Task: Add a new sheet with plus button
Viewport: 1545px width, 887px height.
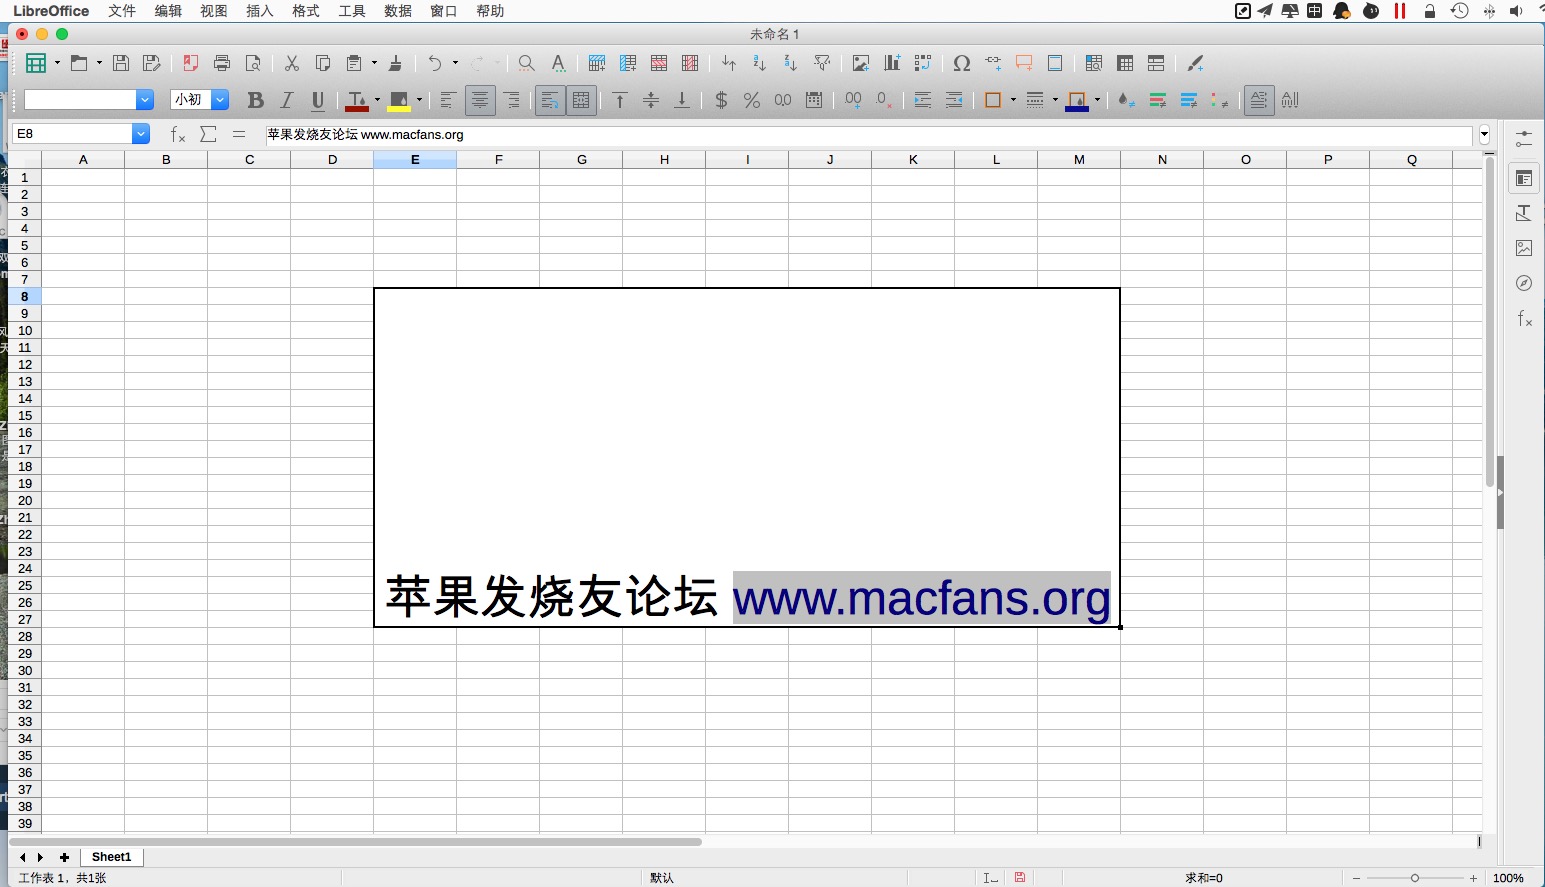Action: pyautogui.click(x=64, y=857)
